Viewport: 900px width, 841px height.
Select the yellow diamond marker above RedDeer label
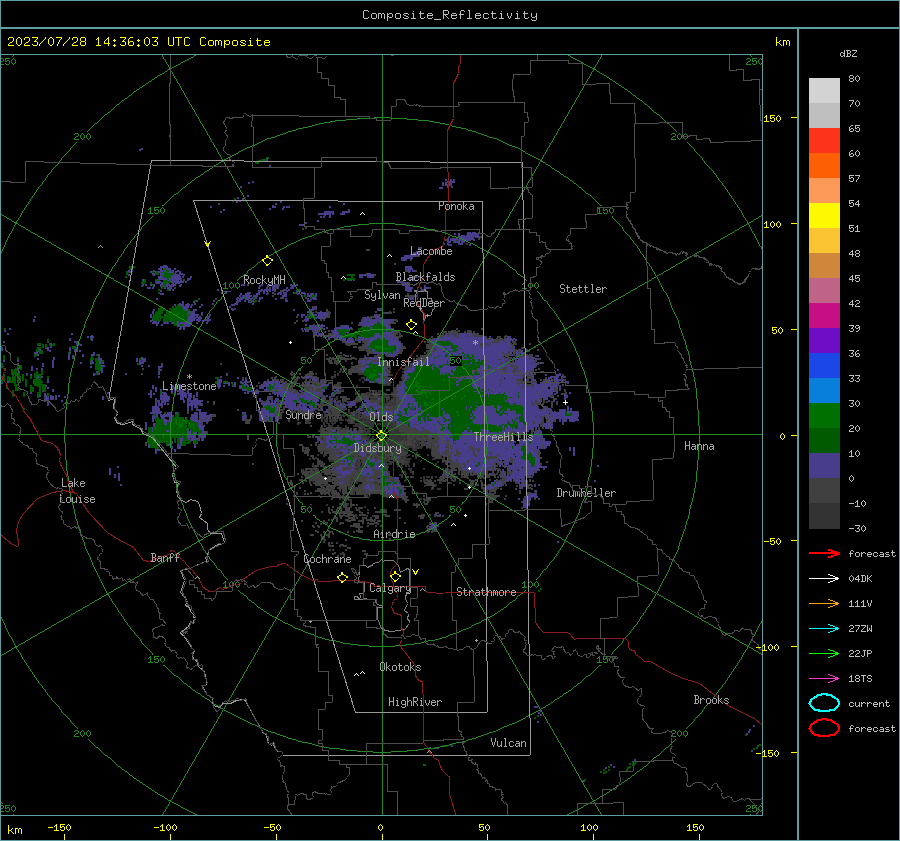coord(412,325)
